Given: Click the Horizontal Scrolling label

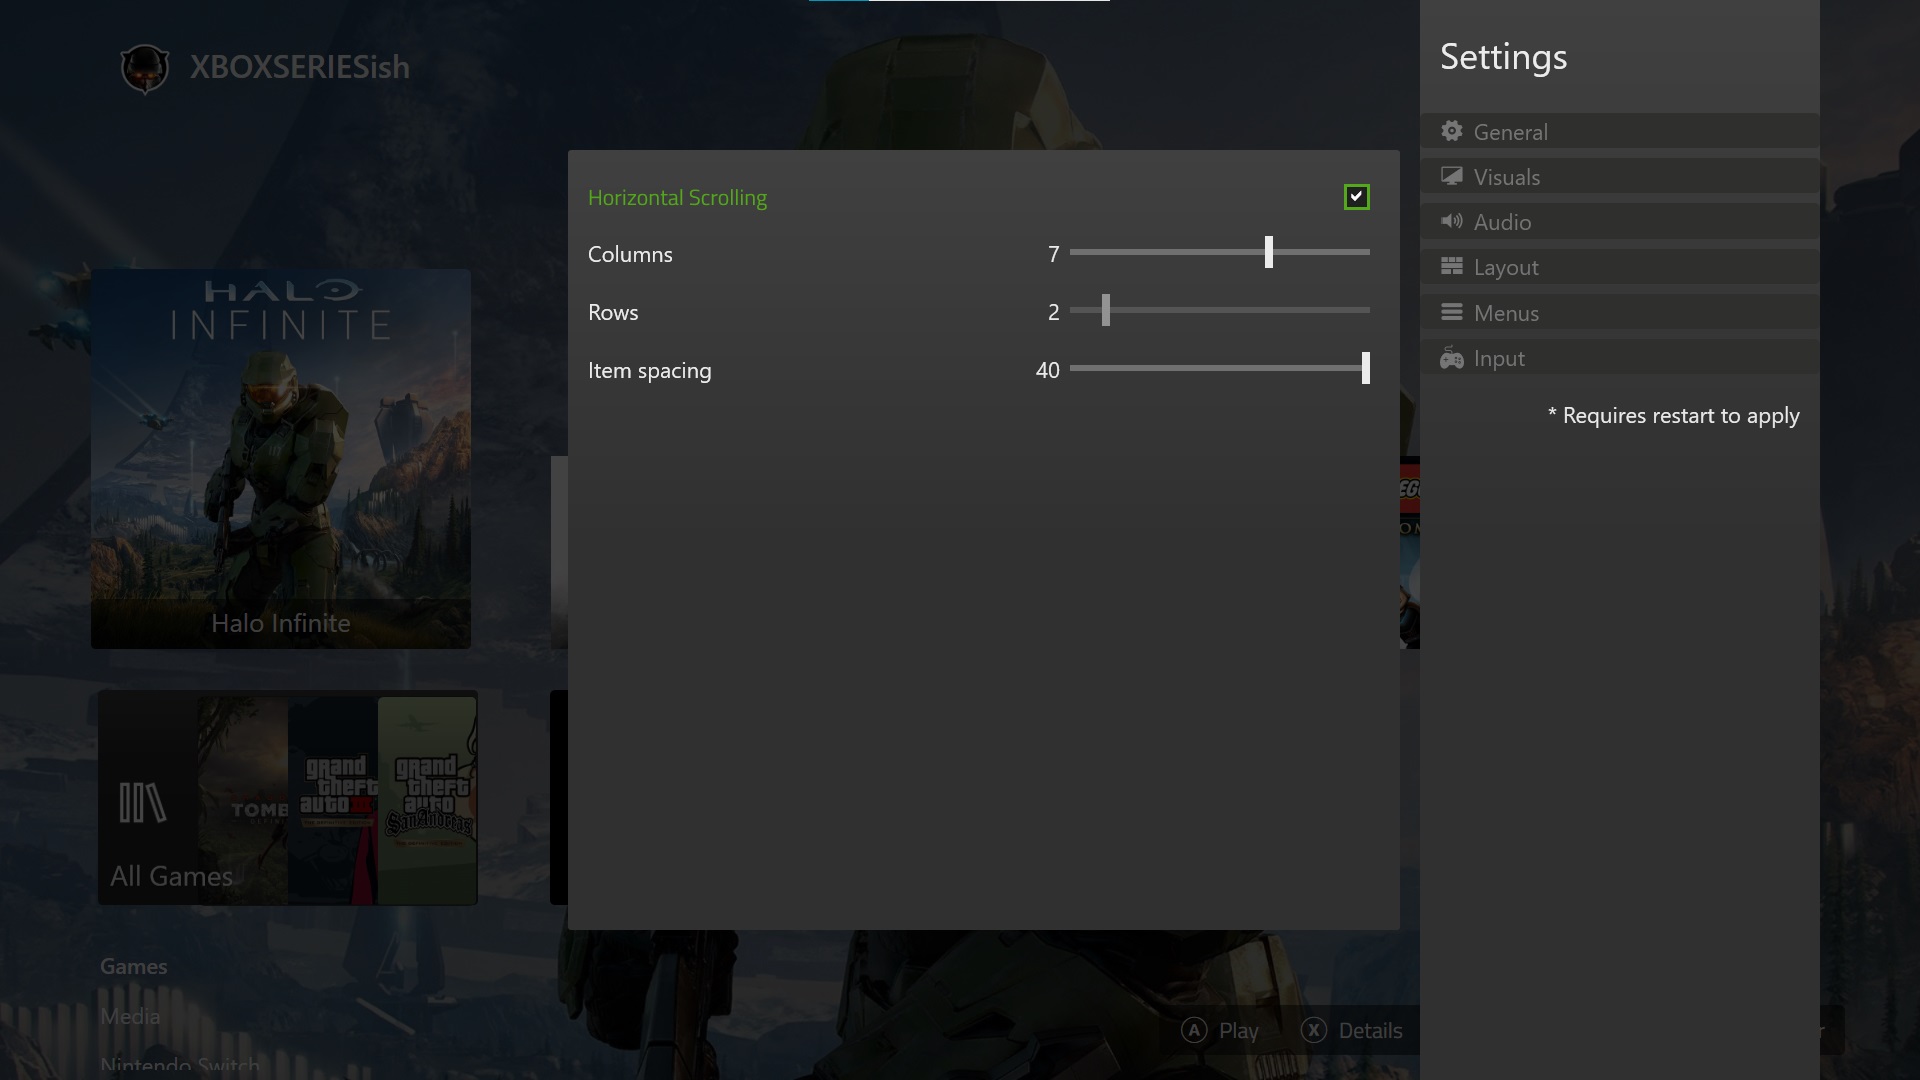Looking at the screenshot, I should (x=677, y=198).
